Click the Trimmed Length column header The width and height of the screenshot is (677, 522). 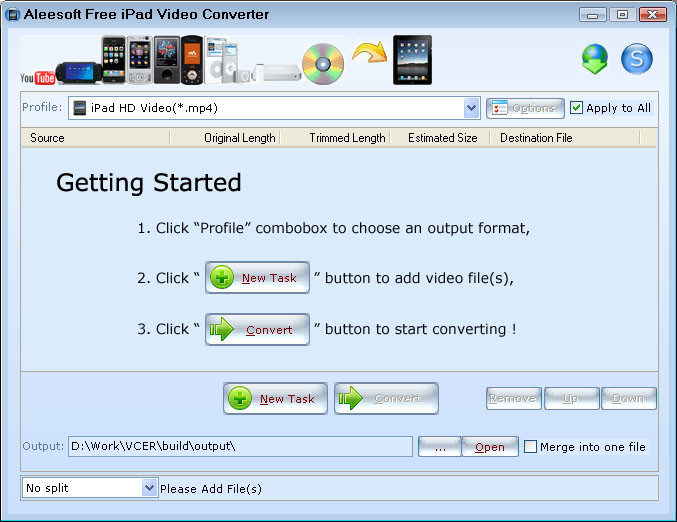(335, 138)
